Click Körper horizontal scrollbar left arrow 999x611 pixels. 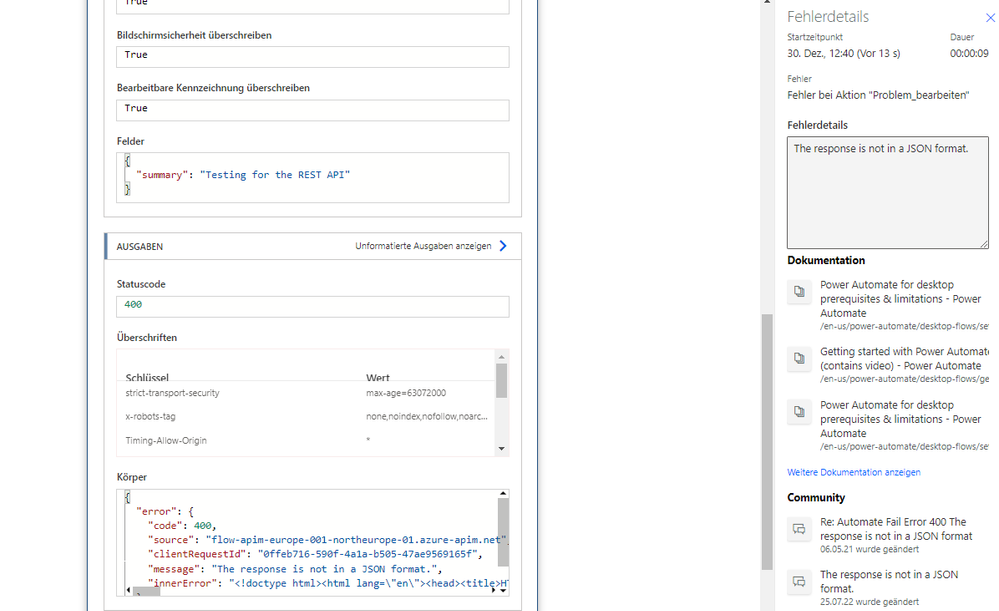129,590
